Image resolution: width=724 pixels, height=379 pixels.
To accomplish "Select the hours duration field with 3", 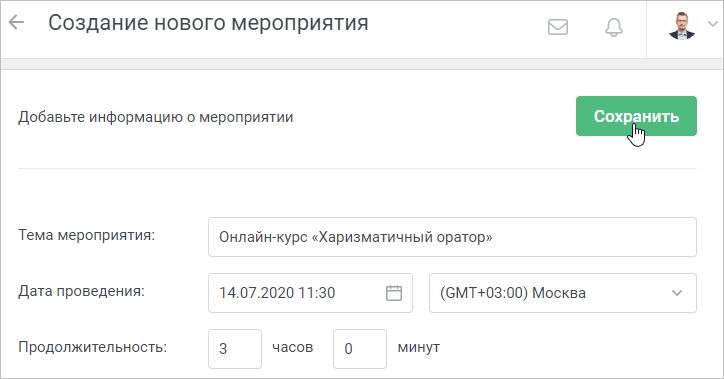I will pyautogui.click(x=235, y=349).
